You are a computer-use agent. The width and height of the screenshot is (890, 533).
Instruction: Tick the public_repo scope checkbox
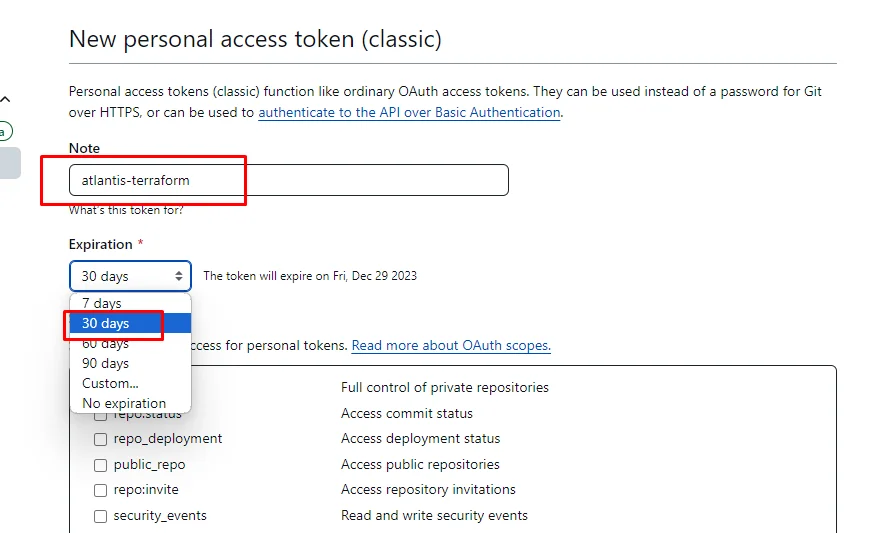pos(100,465)
